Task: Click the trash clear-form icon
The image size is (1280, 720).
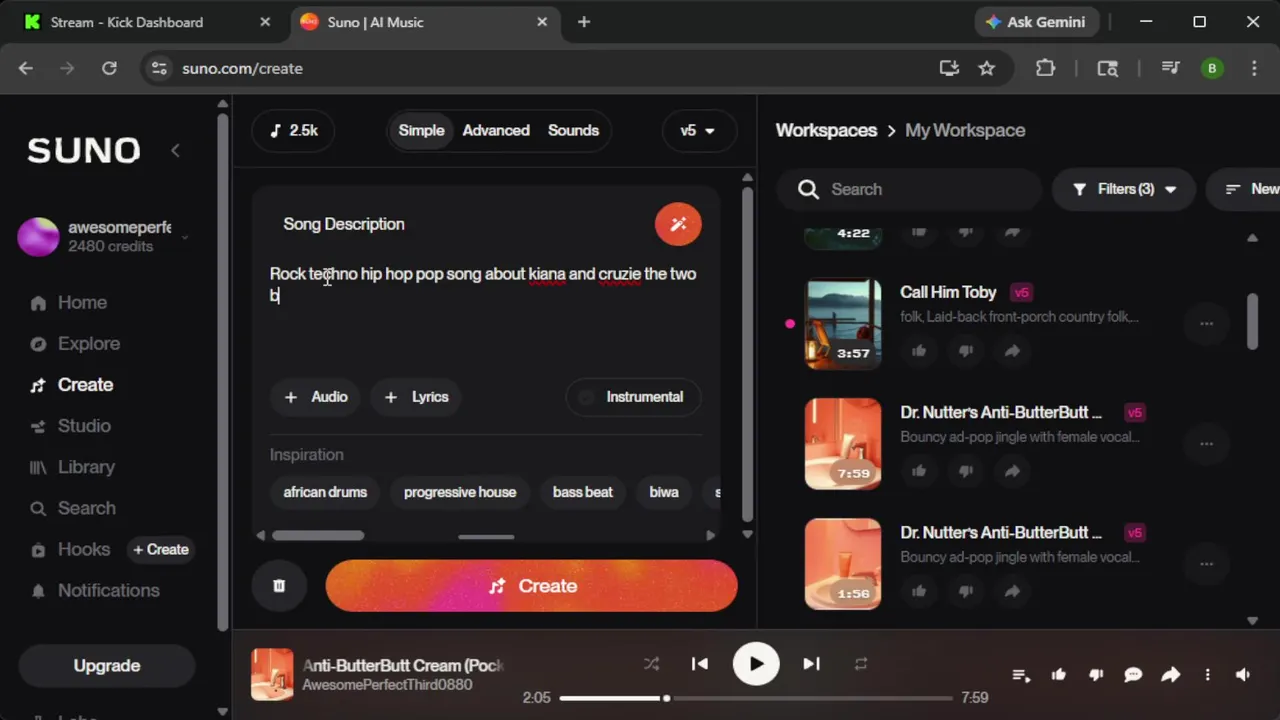Action: 279,586
